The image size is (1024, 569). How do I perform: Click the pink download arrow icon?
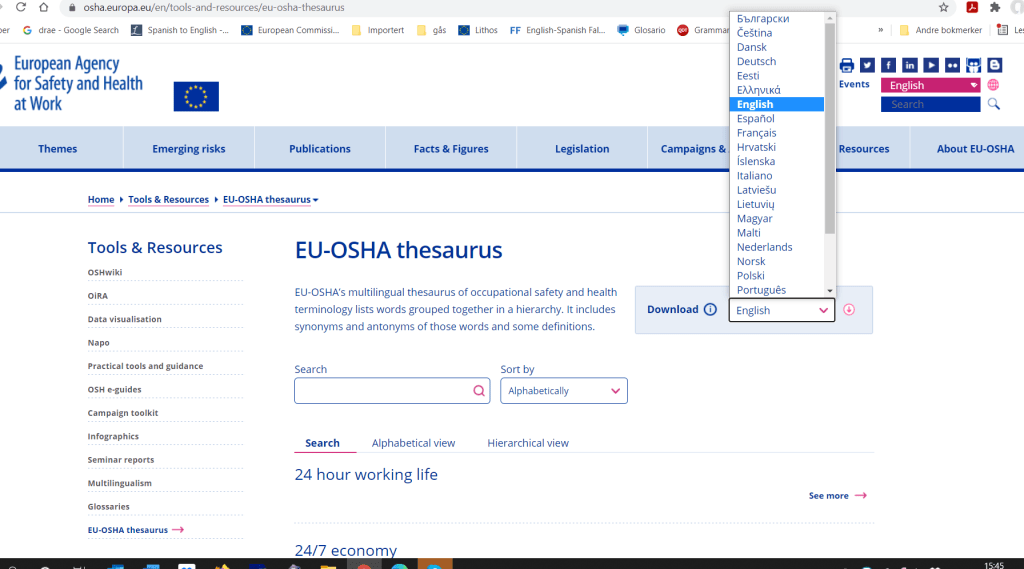pyautogui.click(x=849, y=310)
